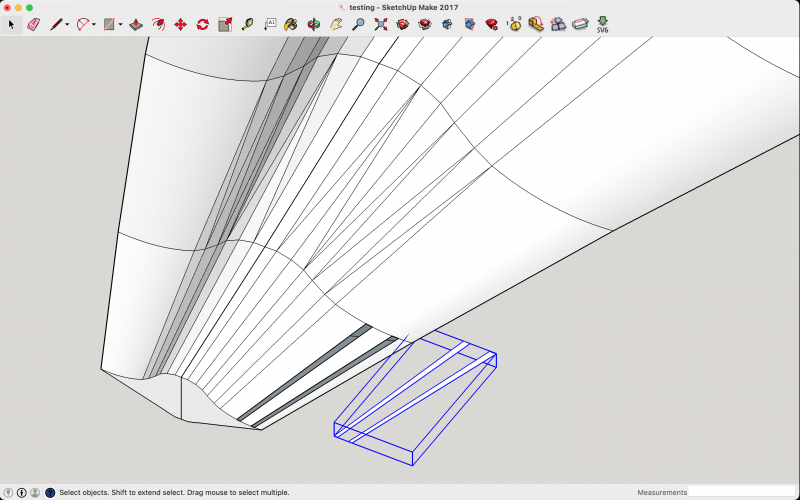Click the Measurements input box
This screenshot has height=500, width=800.
tap(740, 493)
